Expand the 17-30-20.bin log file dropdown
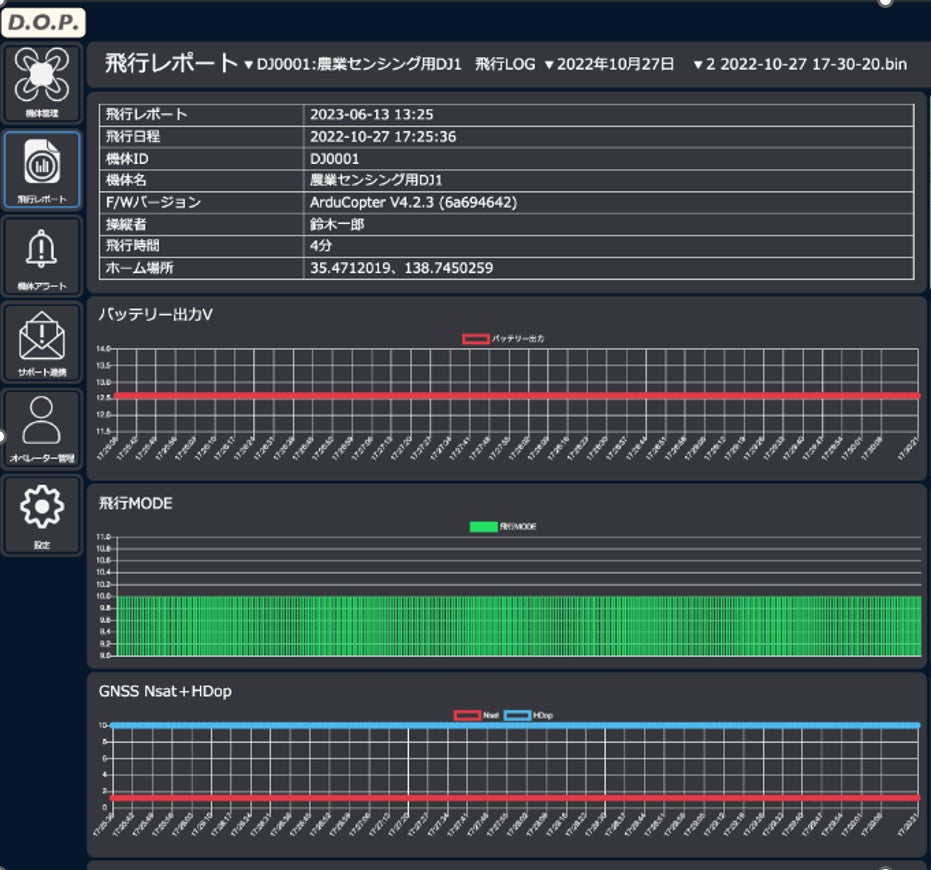Viewport: 931px width, 870px height. (800, 65)
